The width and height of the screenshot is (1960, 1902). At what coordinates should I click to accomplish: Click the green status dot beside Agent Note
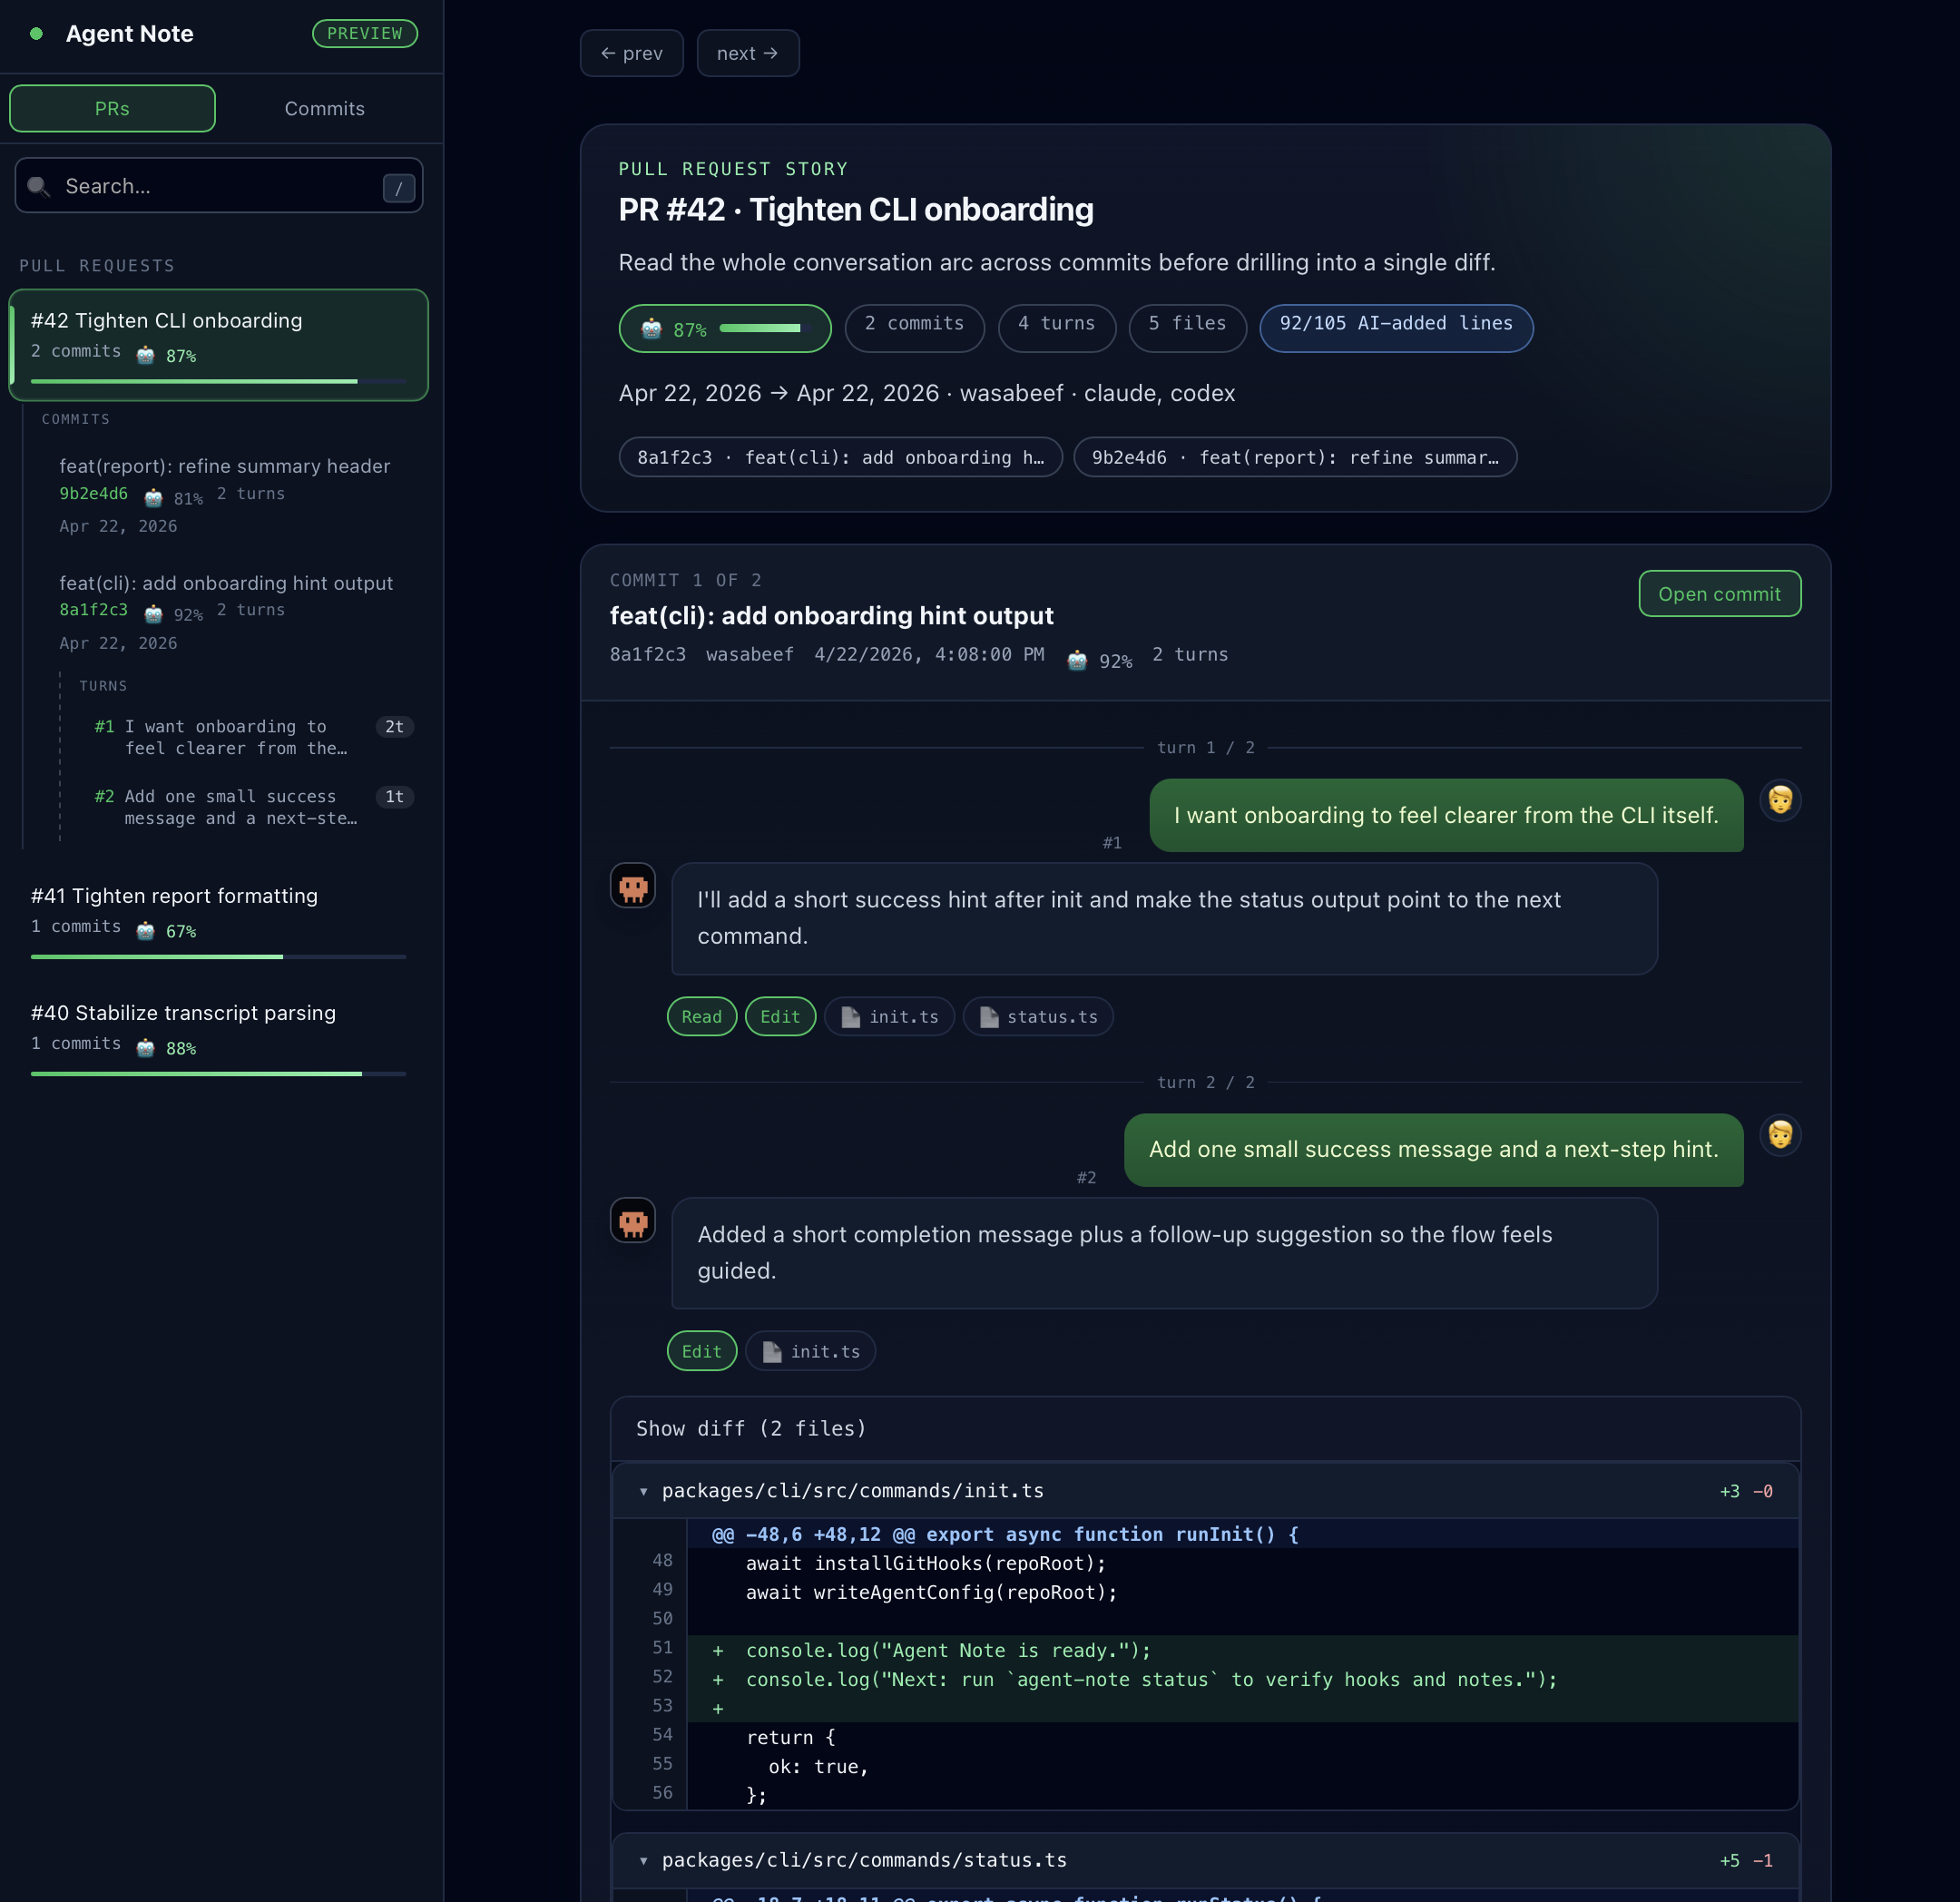click(x=37, y=34)
